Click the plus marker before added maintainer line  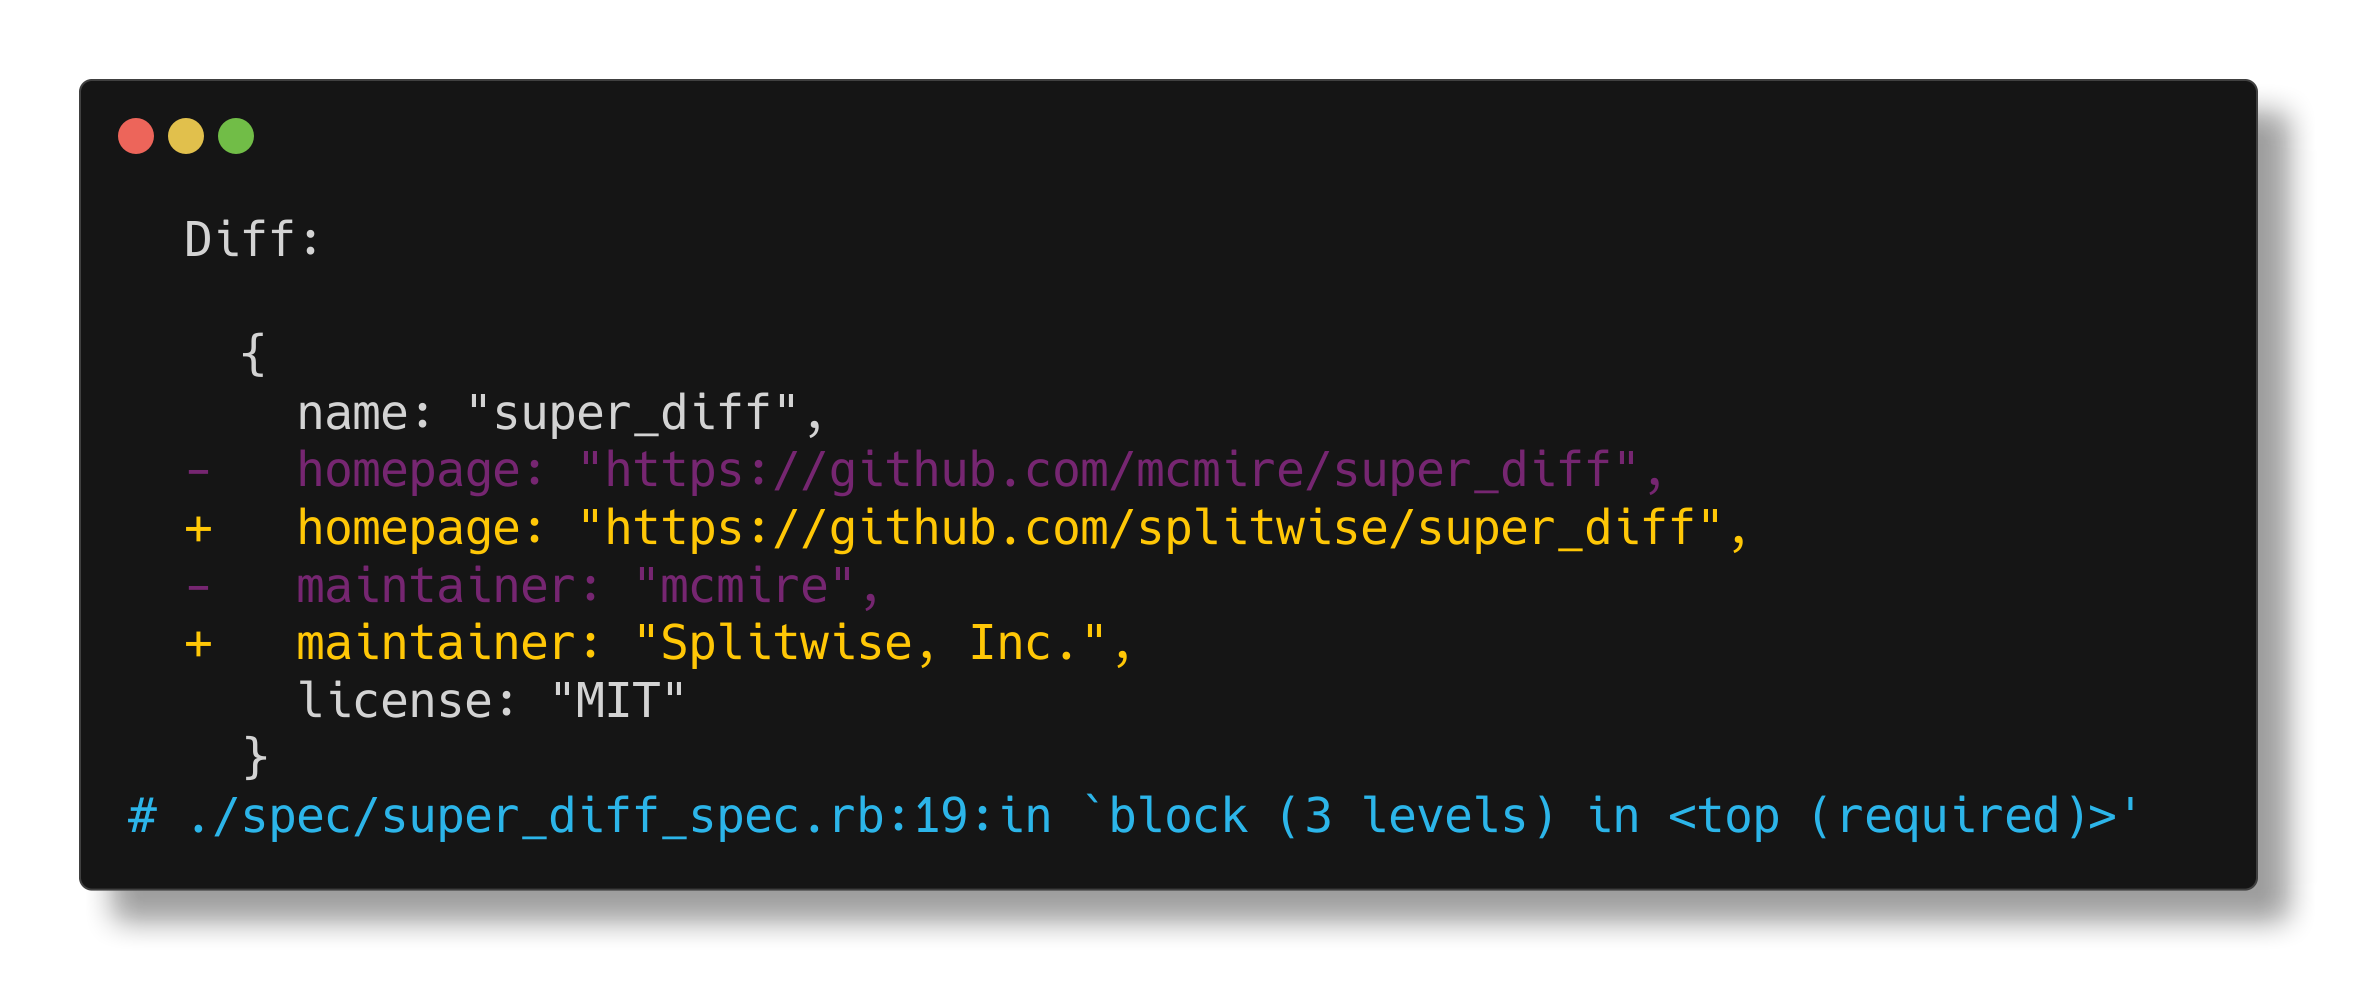(x=198, y=644)
